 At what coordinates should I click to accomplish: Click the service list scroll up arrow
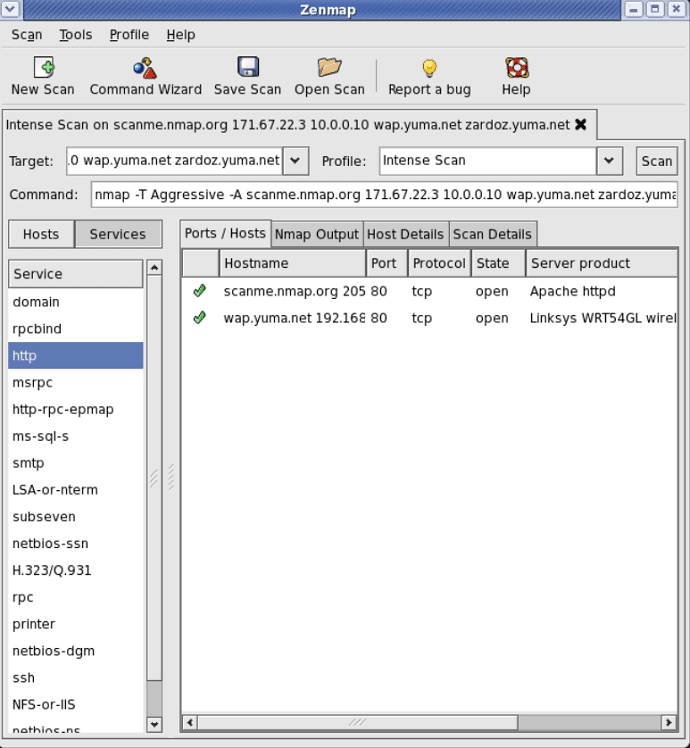pos(154,268)
